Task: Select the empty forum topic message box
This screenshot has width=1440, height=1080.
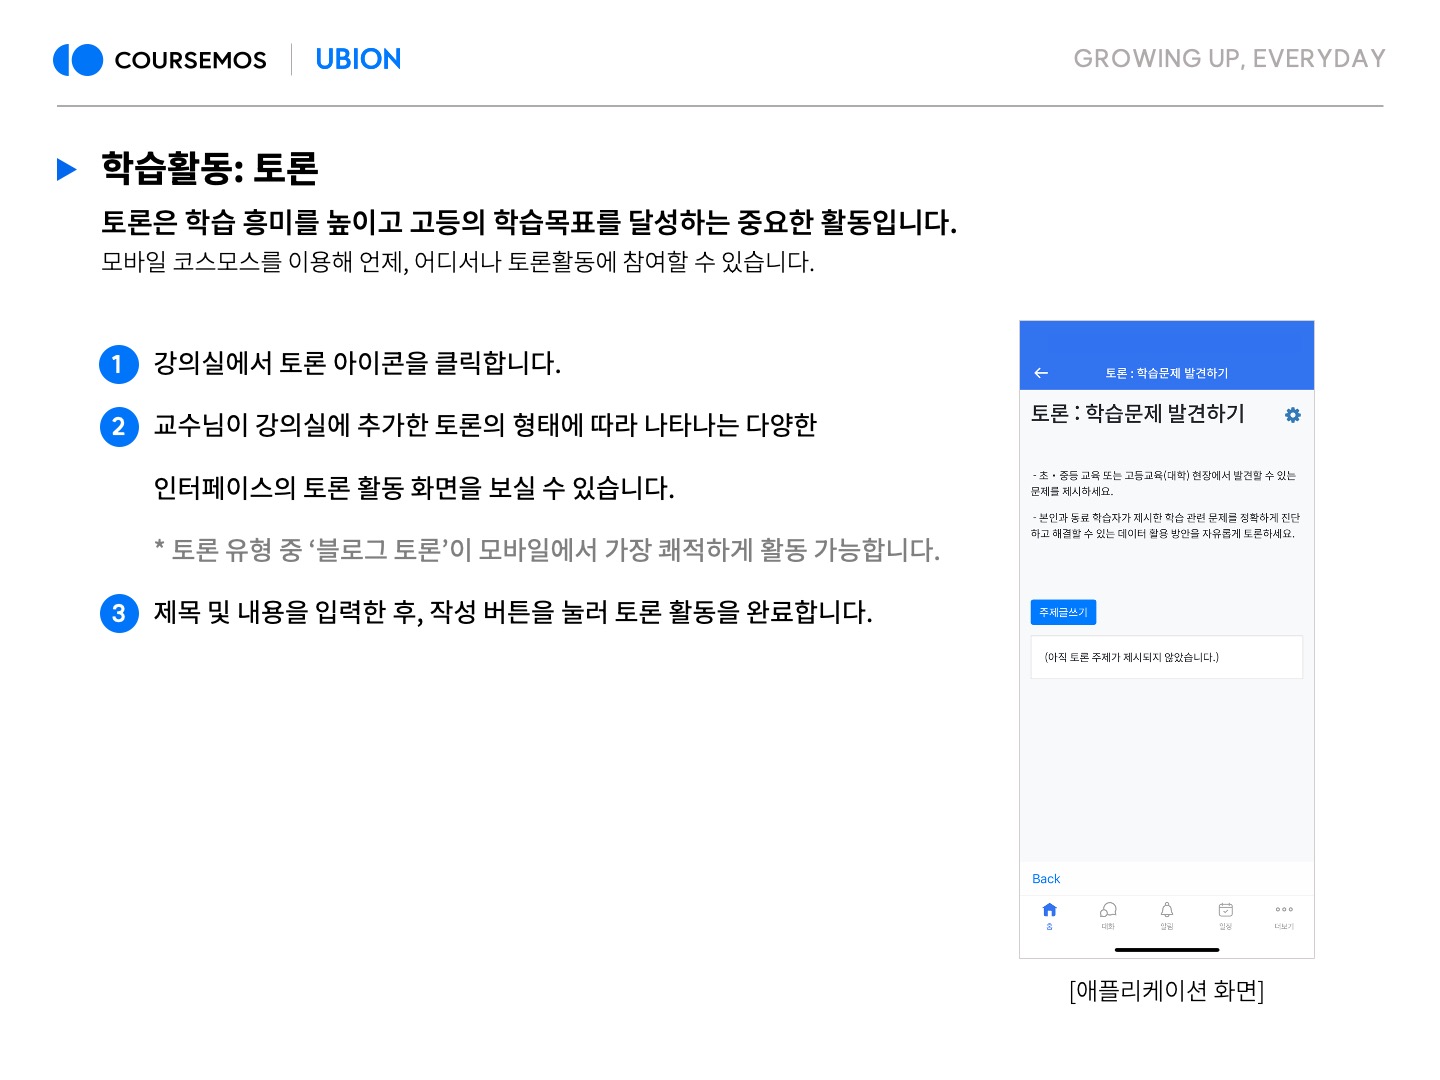Action: [x=1166, y=657]
